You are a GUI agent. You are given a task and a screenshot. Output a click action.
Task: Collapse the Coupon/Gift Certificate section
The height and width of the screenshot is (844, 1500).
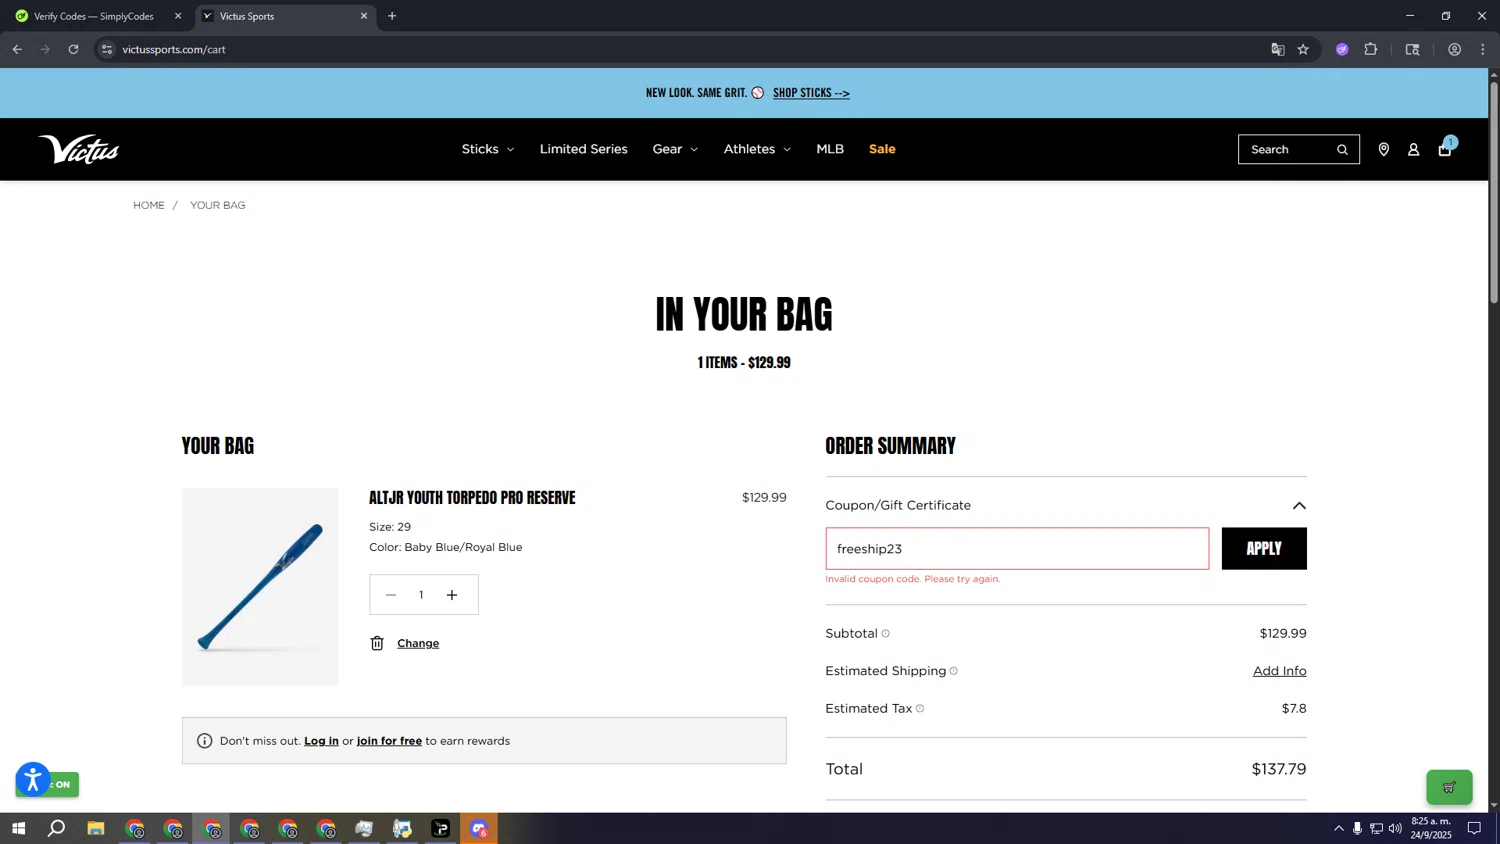tap(1299, 506)
